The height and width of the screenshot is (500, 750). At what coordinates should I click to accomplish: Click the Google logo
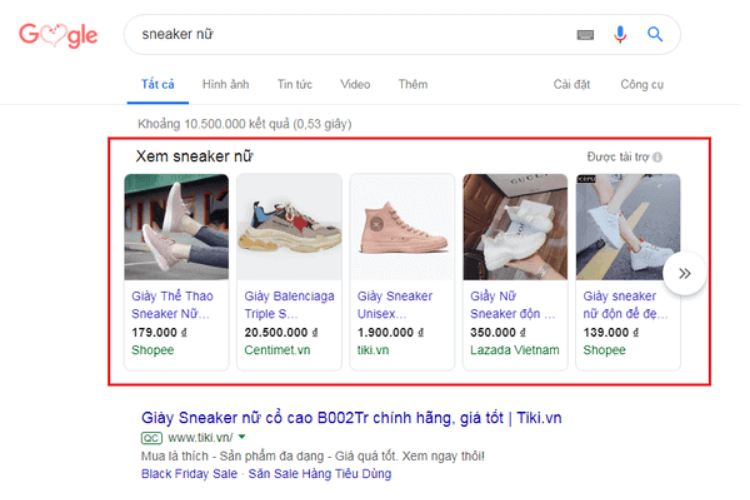click(58, 35)
